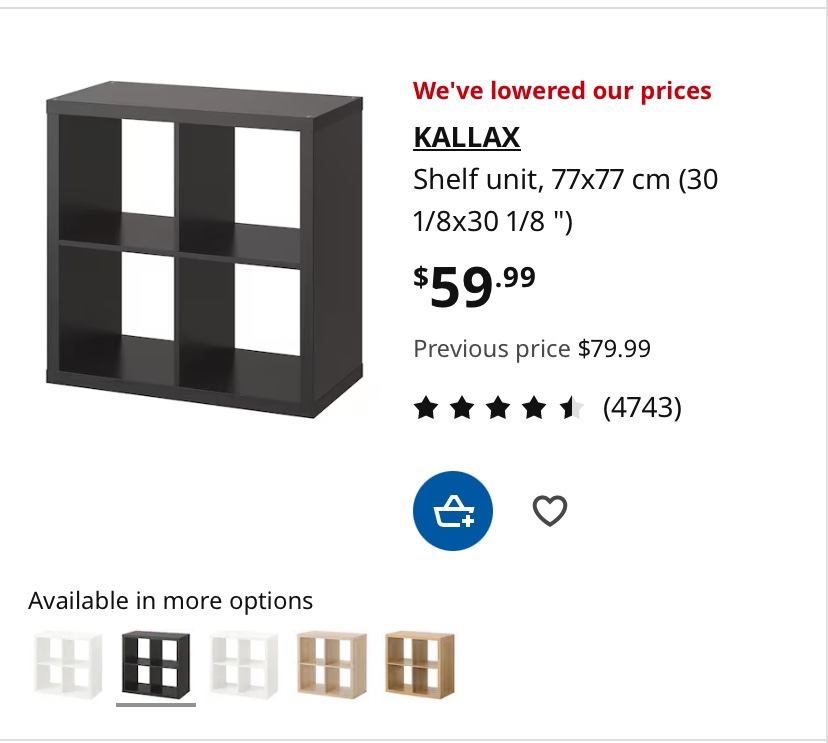The width and height of the screenshot is (828, 743).
Task: Click the fourth rating star
Action: 535,407
